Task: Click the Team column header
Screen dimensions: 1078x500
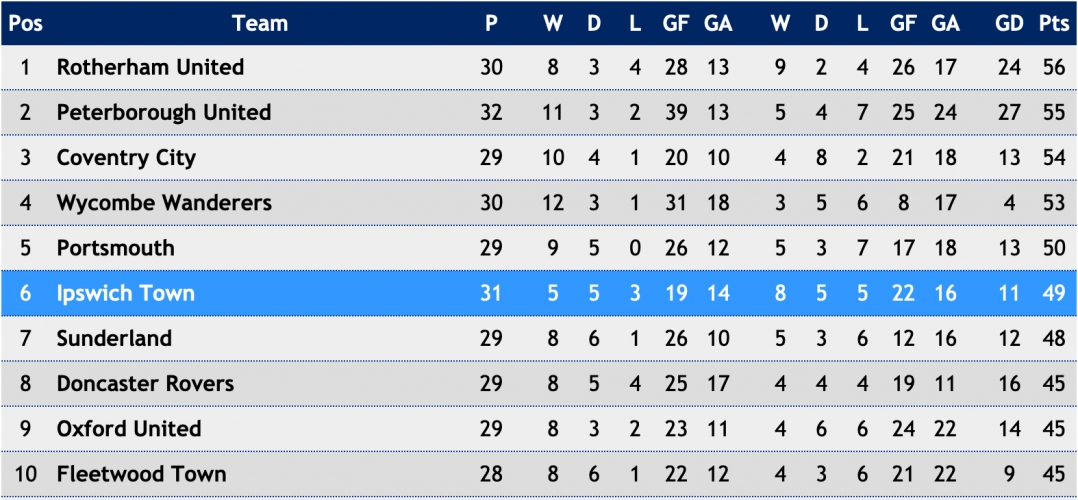Action: (x=260, y=23)
